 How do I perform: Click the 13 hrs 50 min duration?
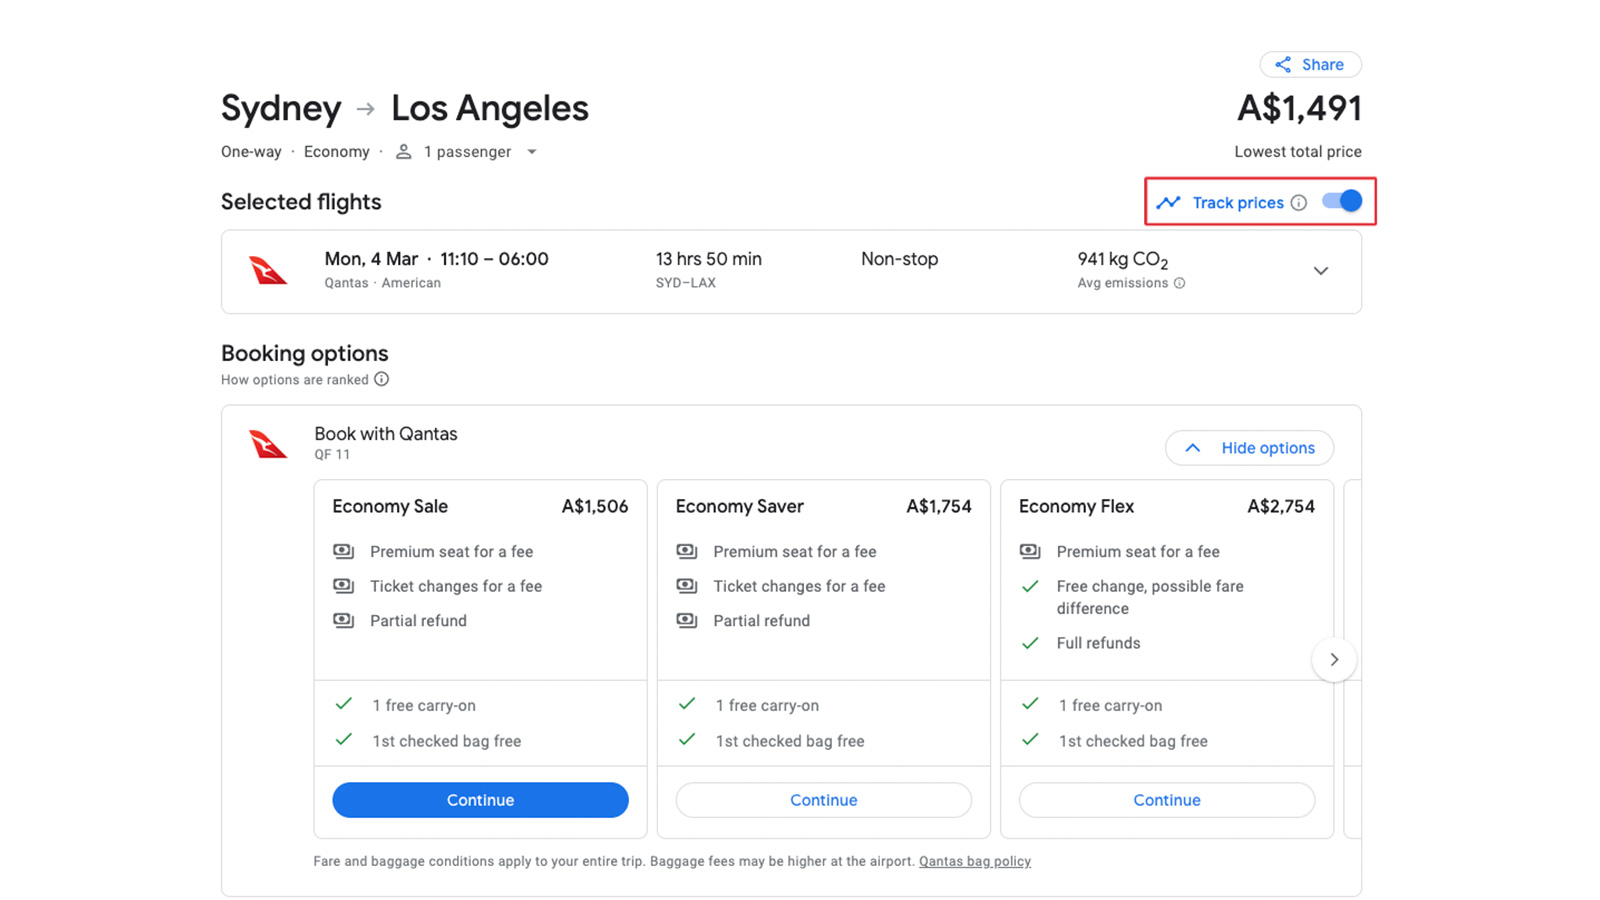coord(708,259)
